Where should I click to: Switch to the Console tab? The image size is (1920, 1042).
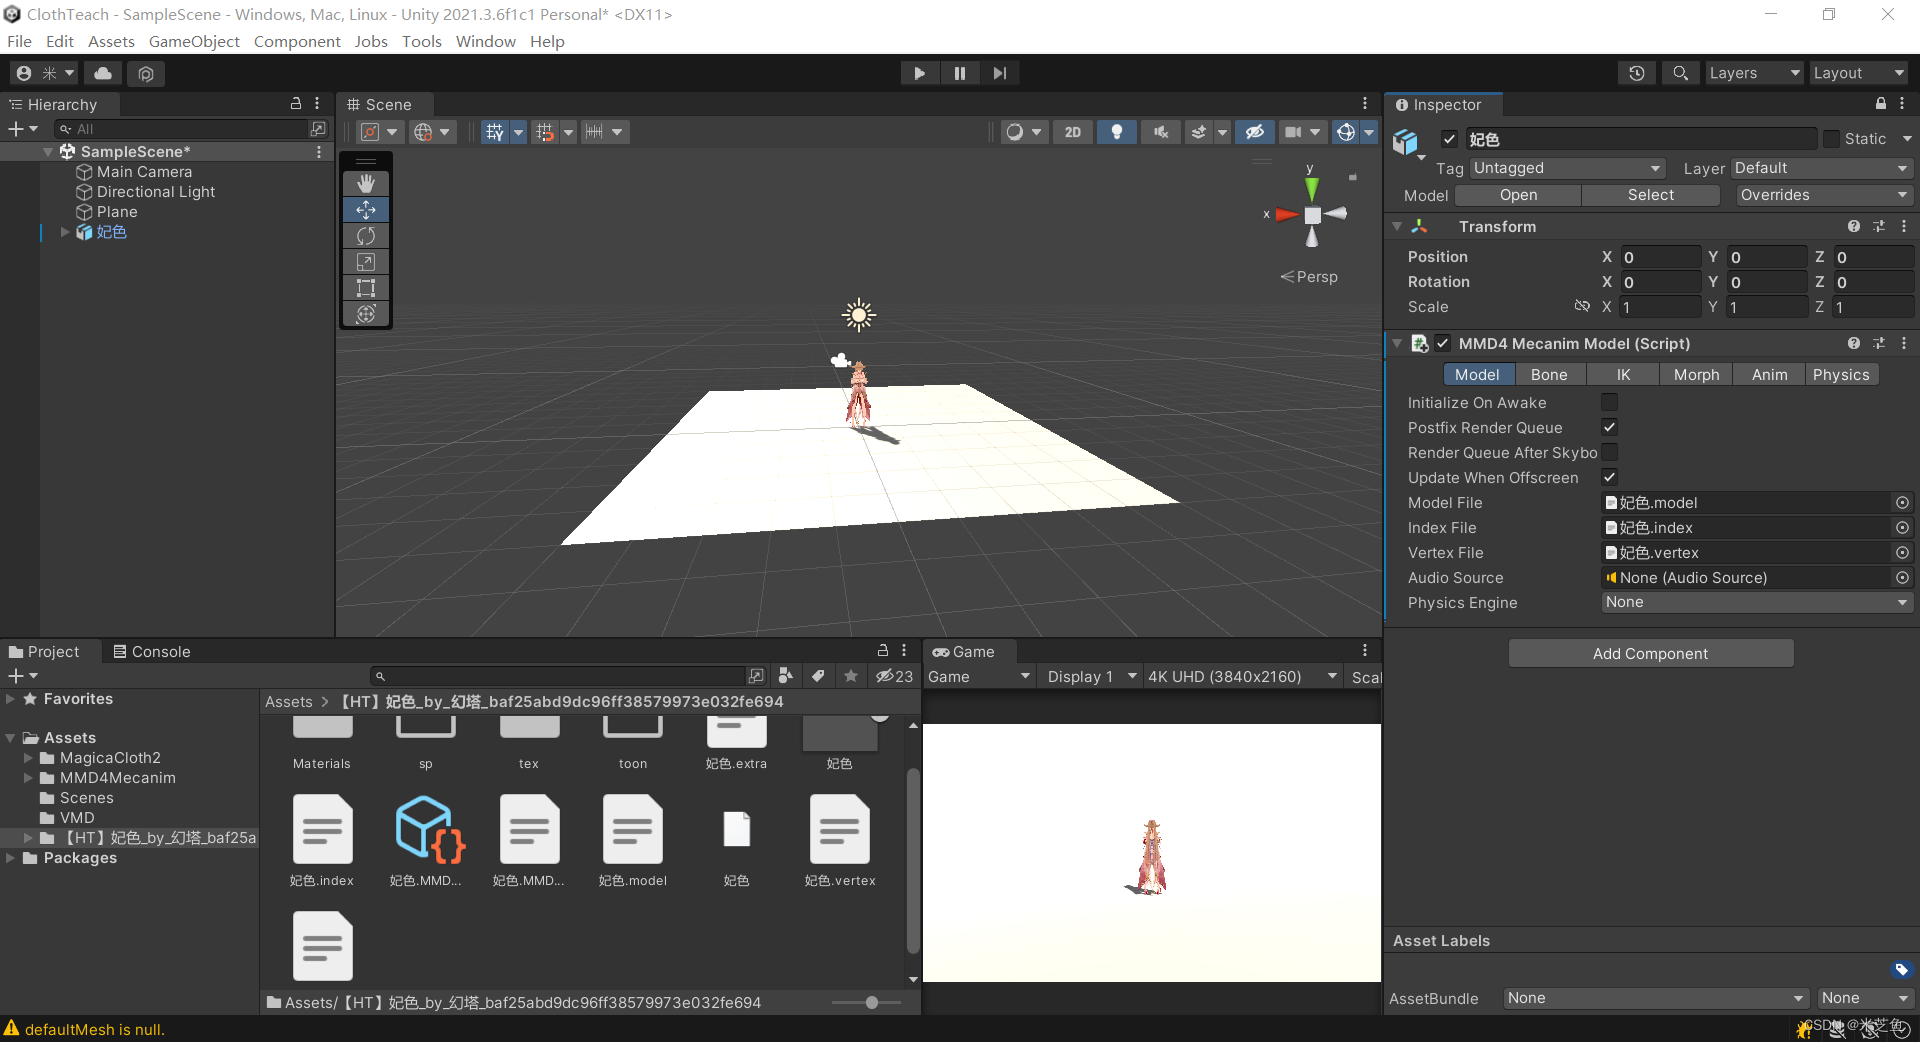pyautogui.click(x=151, y=651)
